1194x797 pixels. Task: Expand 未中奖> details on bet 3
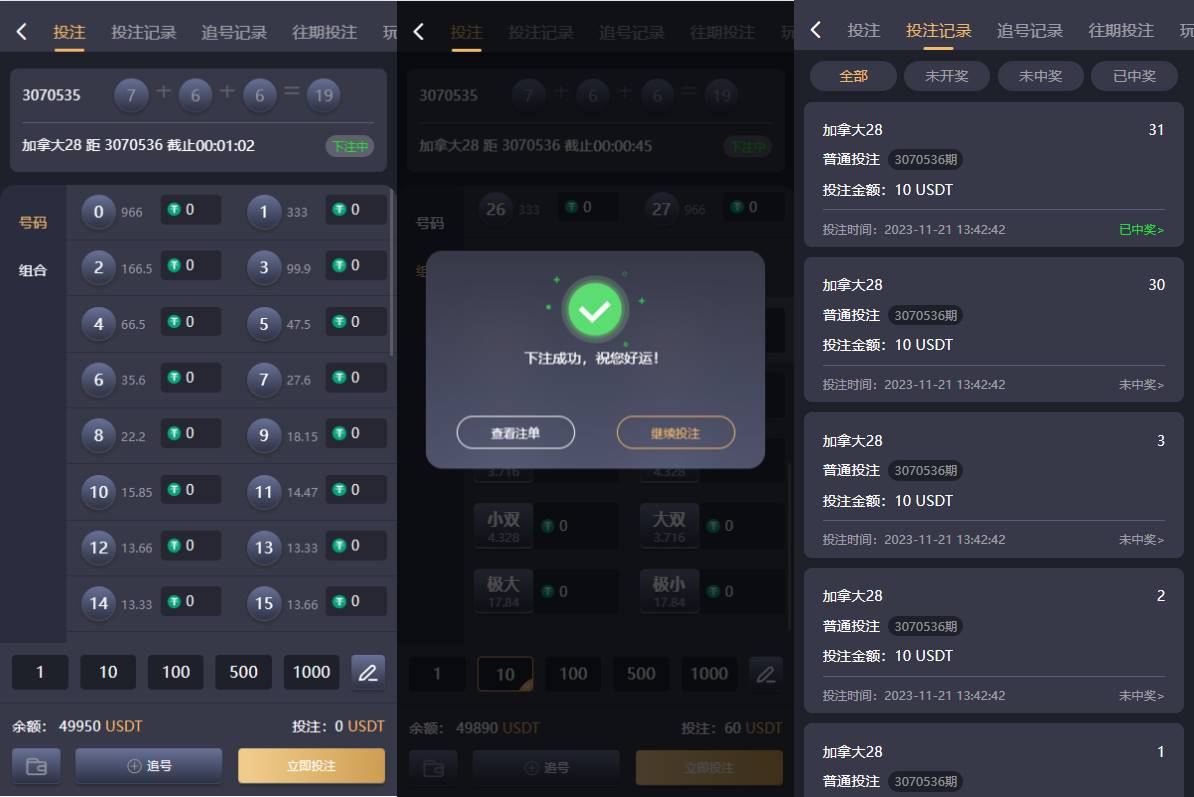pyautogui.click(x=1141, y=540)
